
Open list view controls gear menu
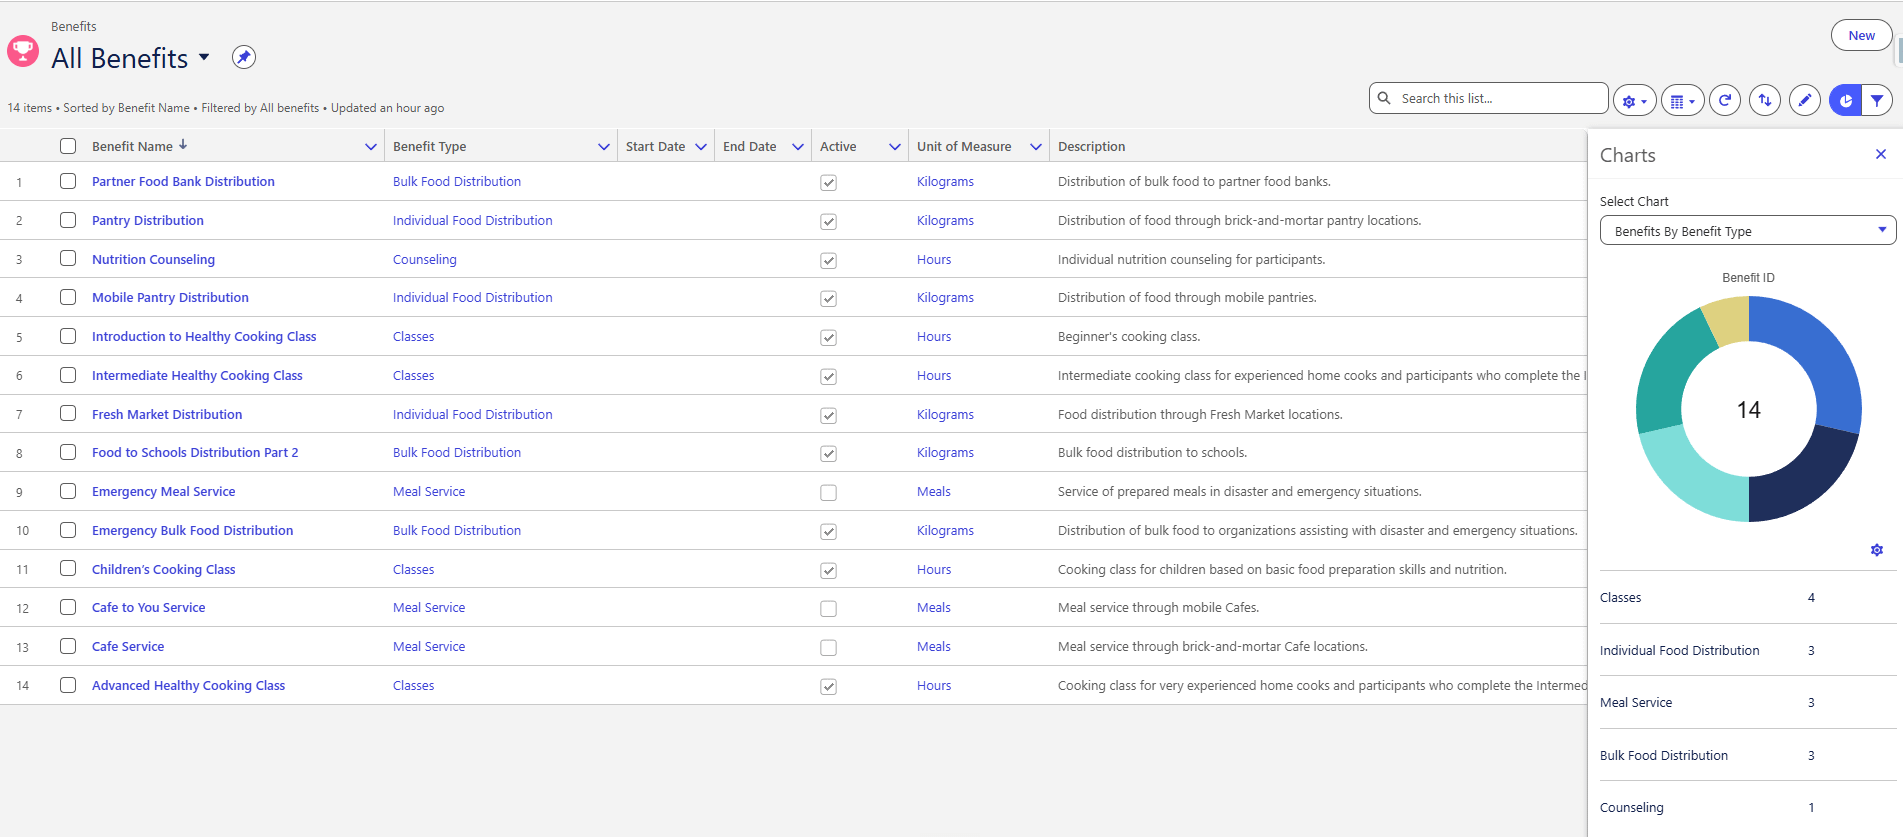point(1634,100)
